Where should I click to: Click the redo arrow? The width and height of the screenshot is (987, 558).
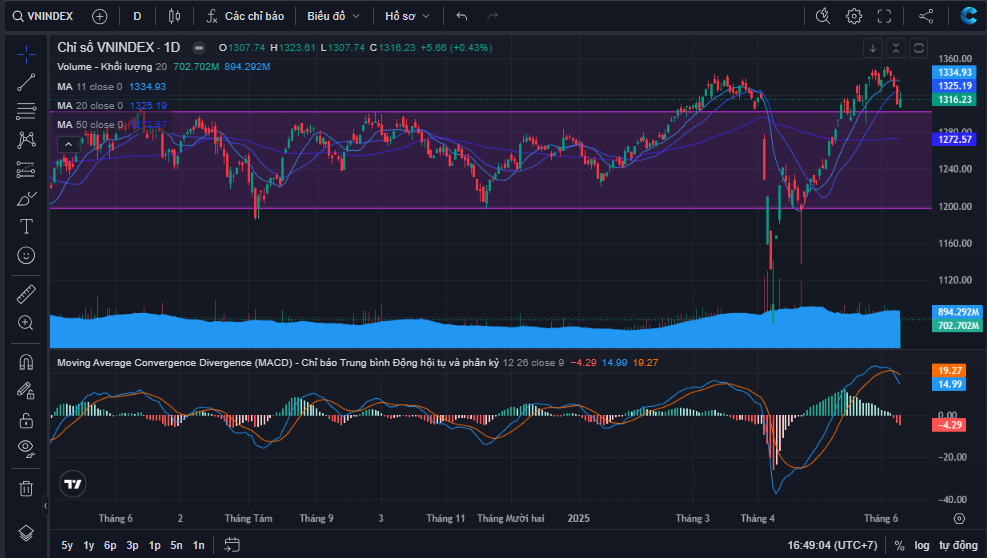pos(492,16)
